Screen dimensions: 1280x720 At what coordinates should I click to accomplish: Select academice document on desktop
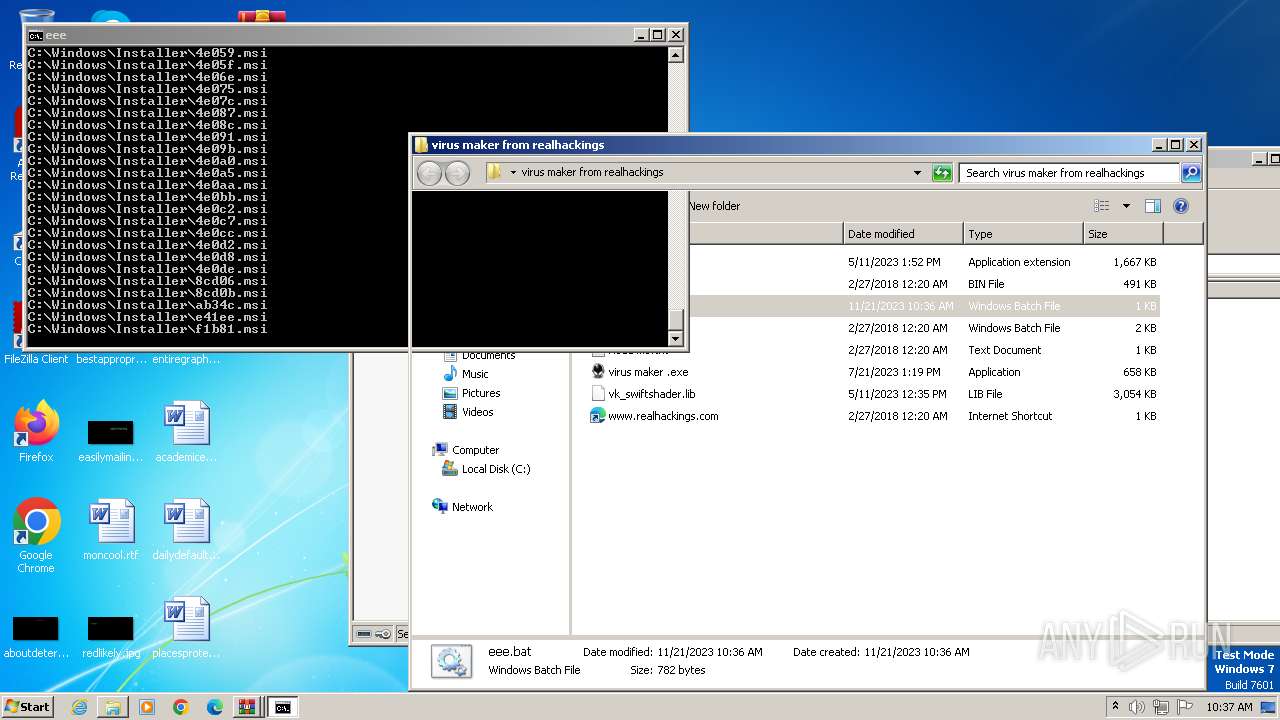click(185, 432)
